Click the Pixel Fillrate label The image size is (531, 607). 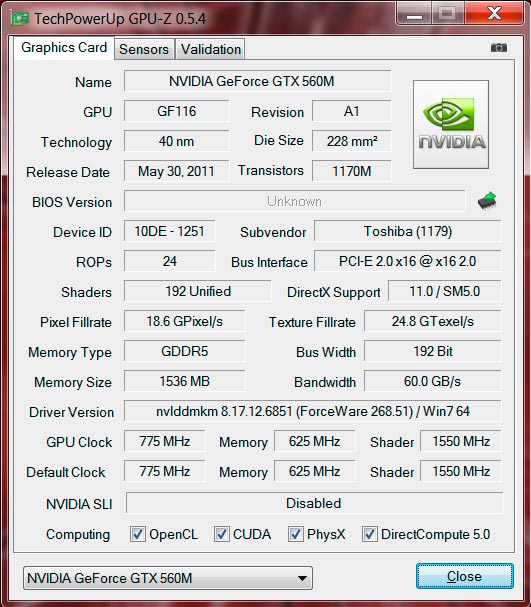76,322
